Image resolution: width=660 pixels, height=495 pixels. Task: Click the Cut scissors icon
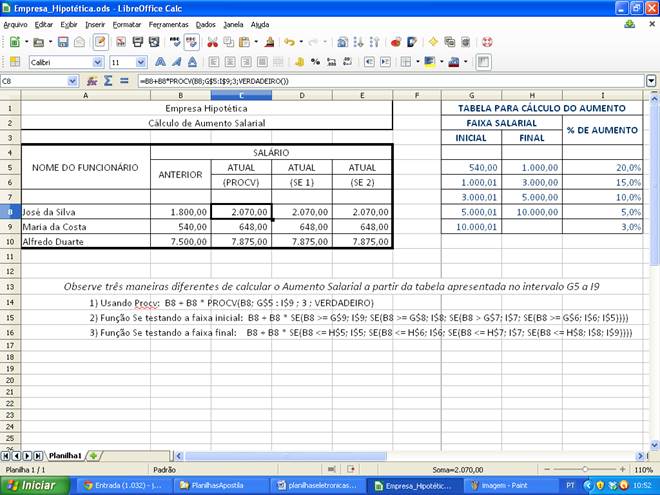pos(212,42)
